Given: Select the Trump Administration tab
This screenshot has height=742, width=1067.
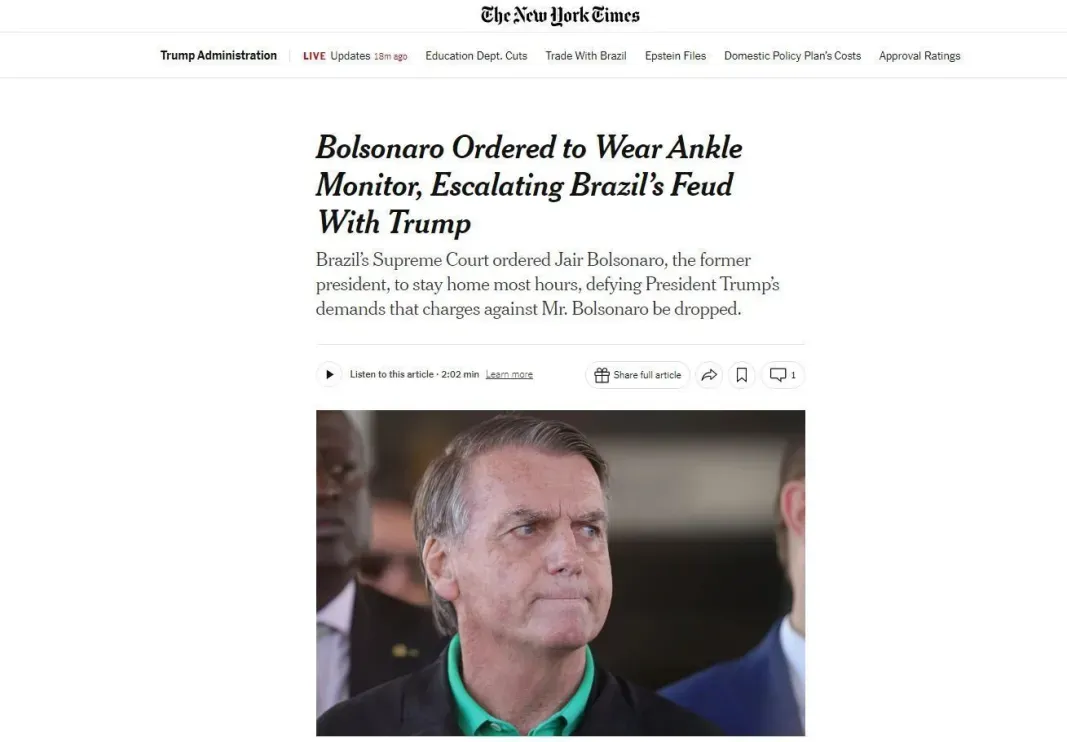Looking at the screenshot, I should point(218,55).
